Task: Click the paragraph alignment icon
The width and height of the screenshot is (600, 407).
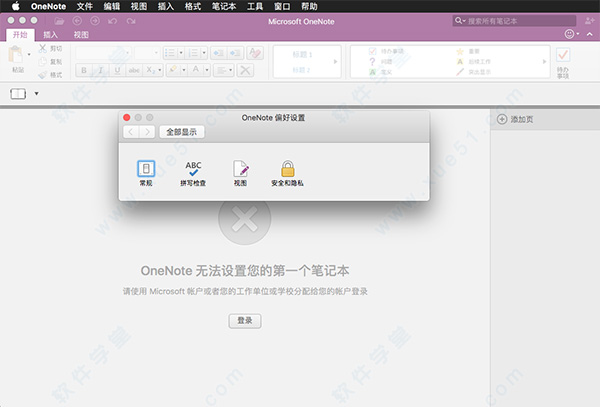Action: [x=221, y=70]
